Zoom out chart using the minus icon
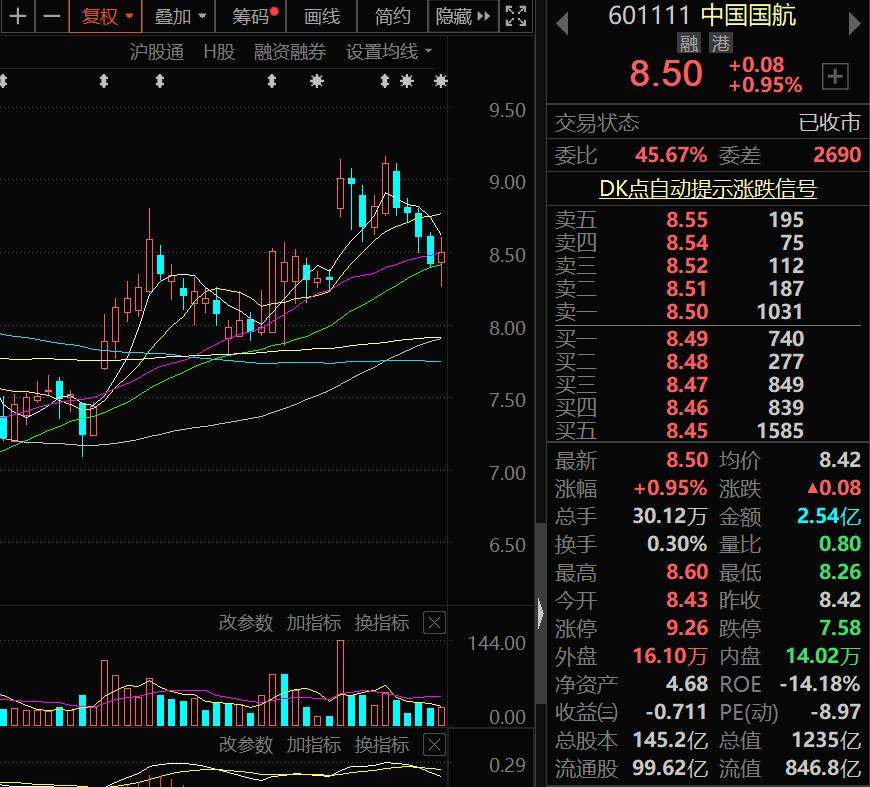 (50, 17)
